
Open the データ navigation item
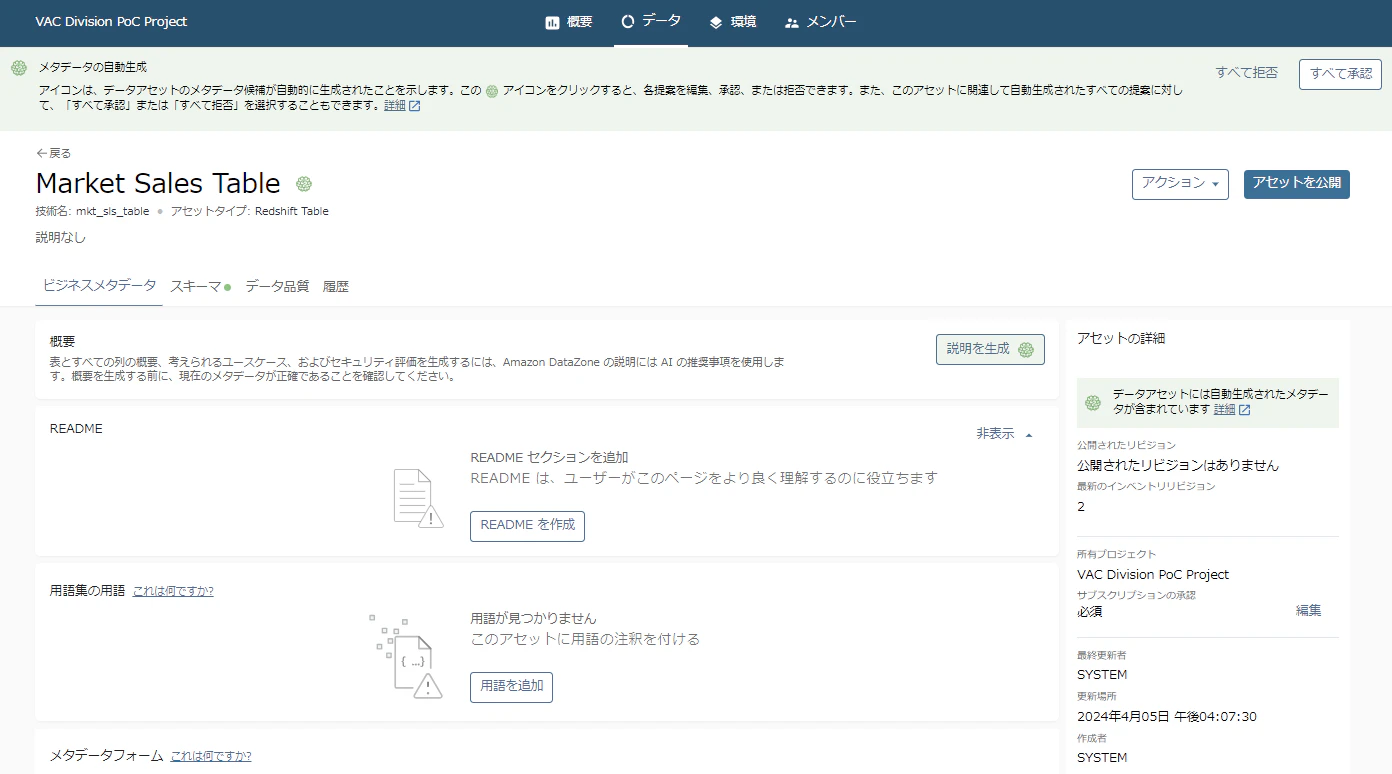click(x=651, y=21)
